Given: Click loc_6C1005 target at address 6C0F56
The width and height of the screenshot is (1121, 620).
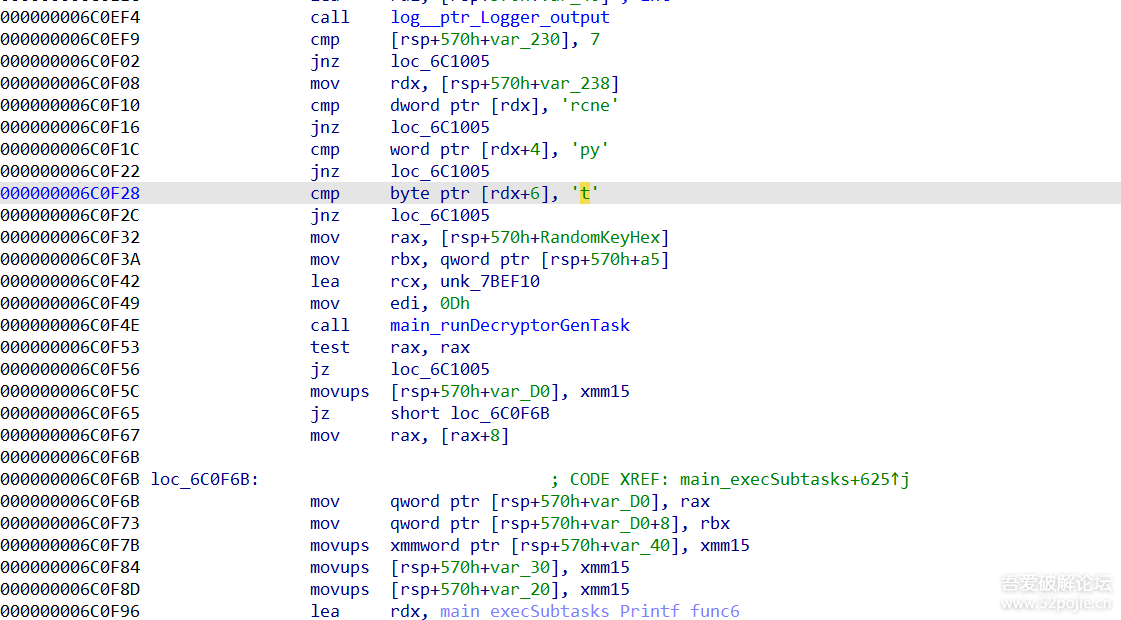Looking at the screenshot, I should pyautogui.click(x=440, y=369).
